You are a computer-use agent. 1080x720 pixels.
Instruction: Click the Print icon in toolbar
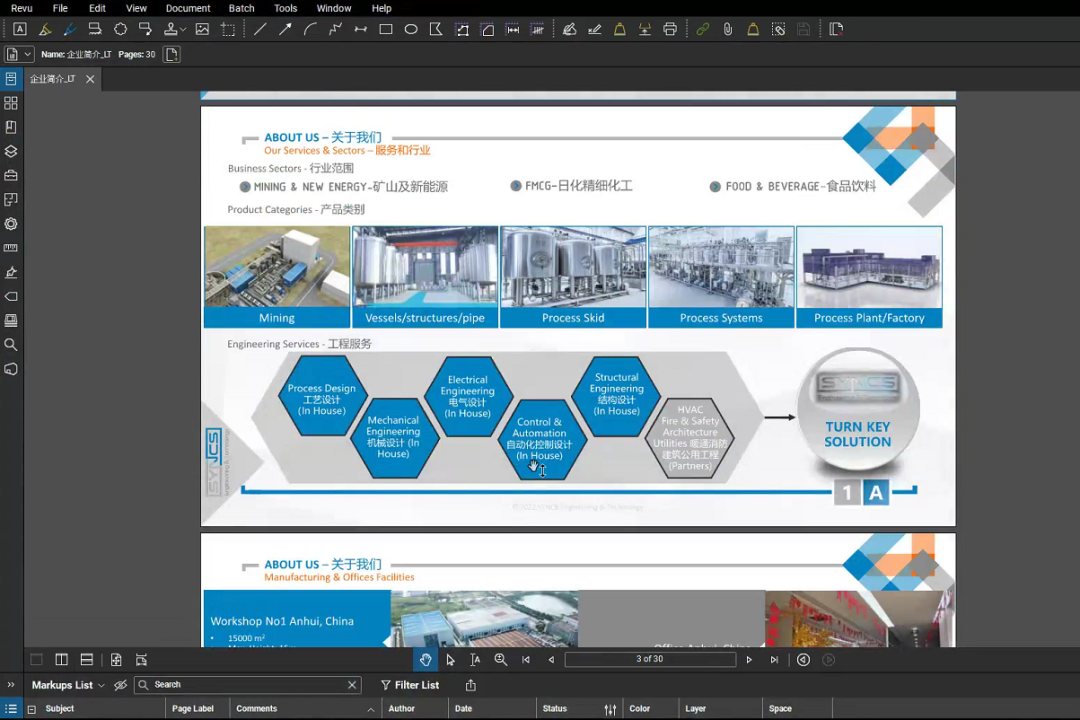(x=670, y=30)
